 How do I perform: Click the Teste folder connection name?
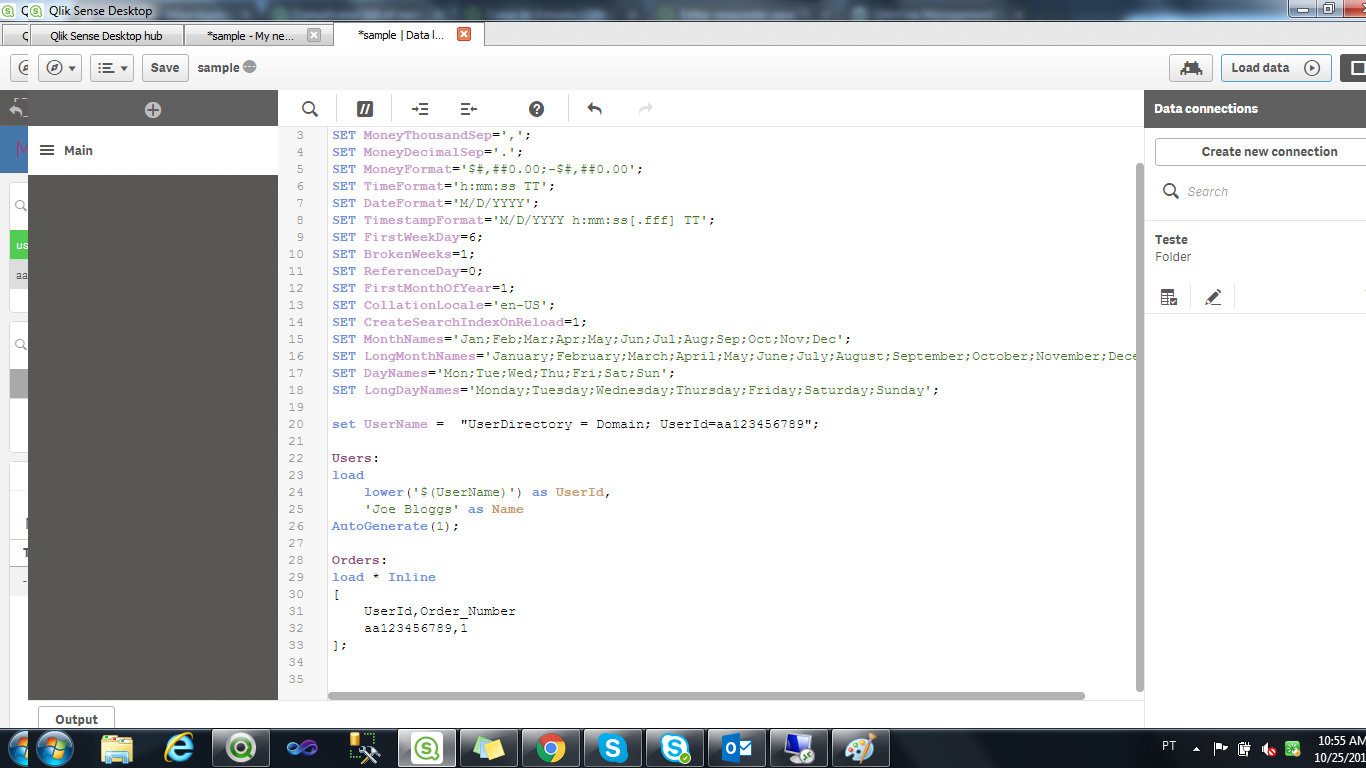point(1171,239)
